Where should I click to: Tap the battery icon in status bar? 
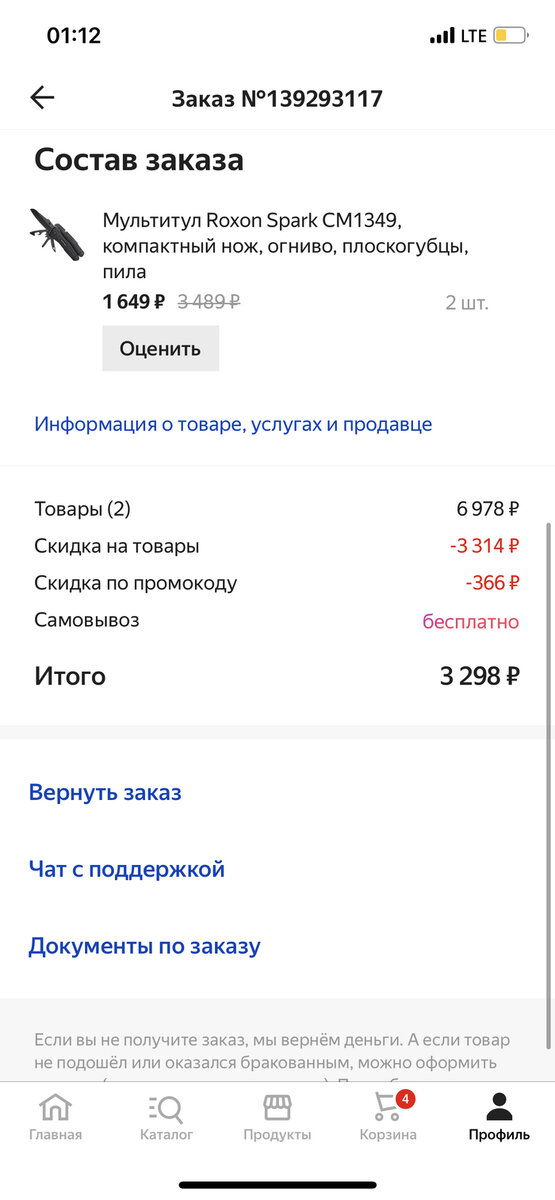[x=510, y=36]
